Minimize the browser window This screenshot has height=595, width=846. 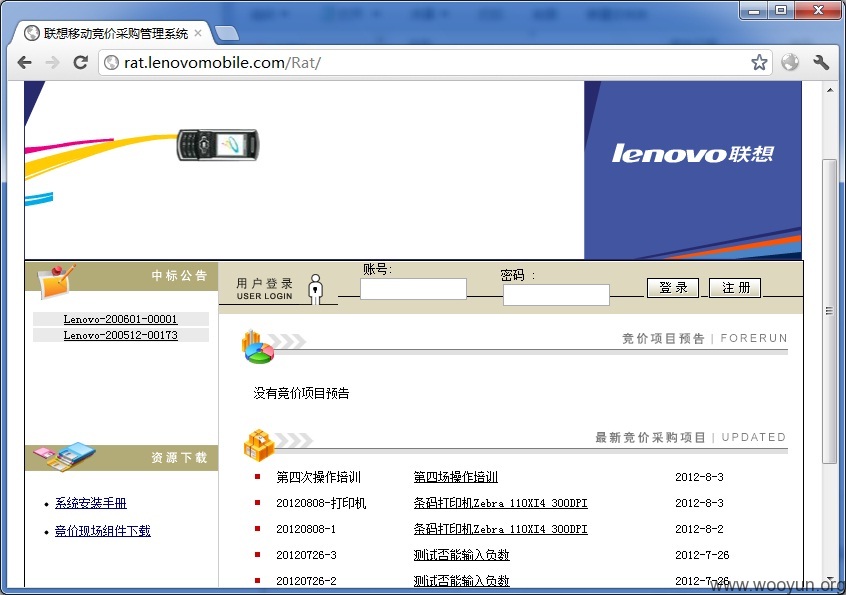point(754,10)
